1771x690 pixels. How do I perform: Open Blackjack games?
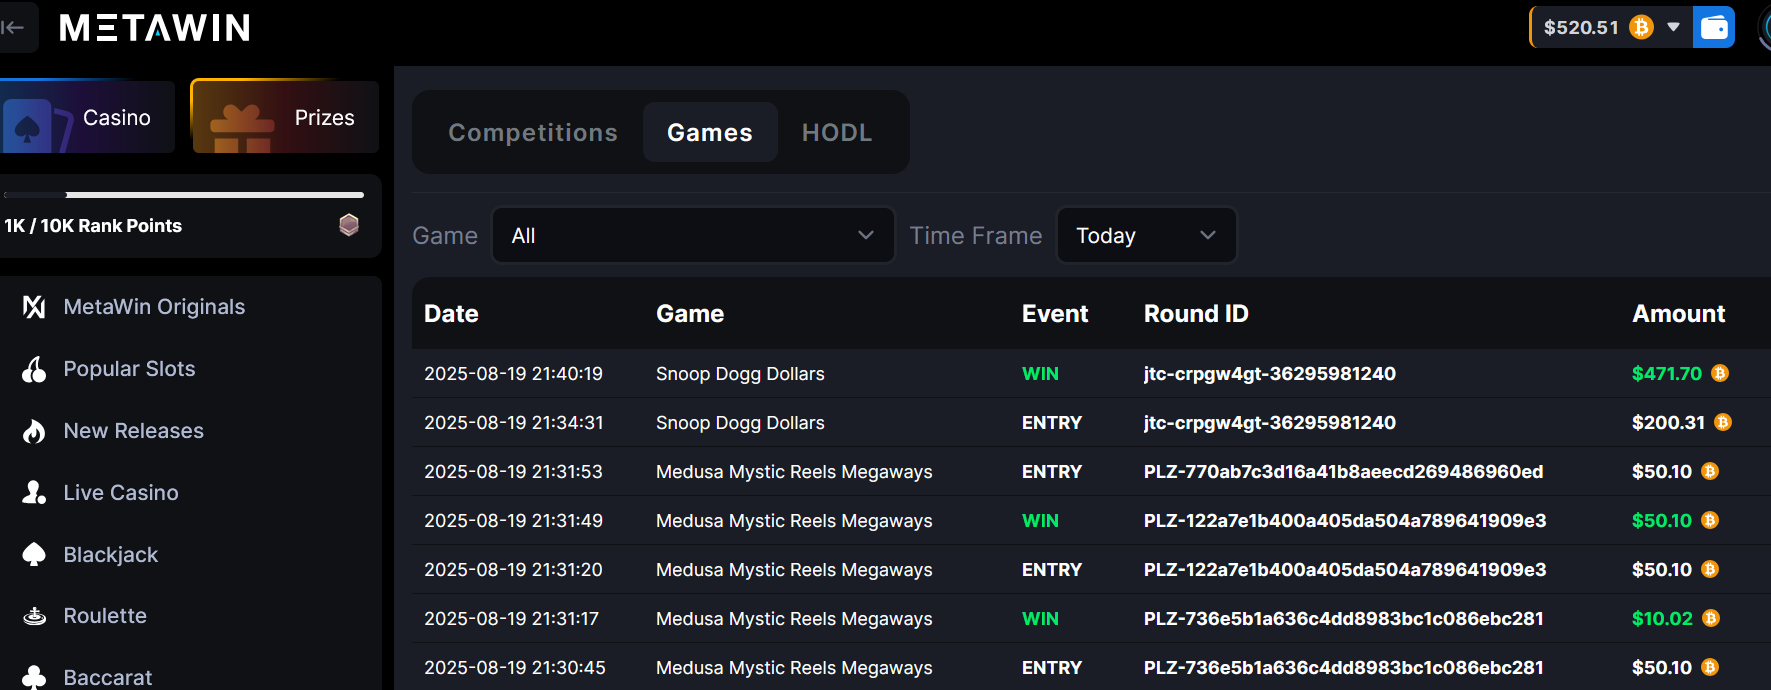tap(111, 555)
